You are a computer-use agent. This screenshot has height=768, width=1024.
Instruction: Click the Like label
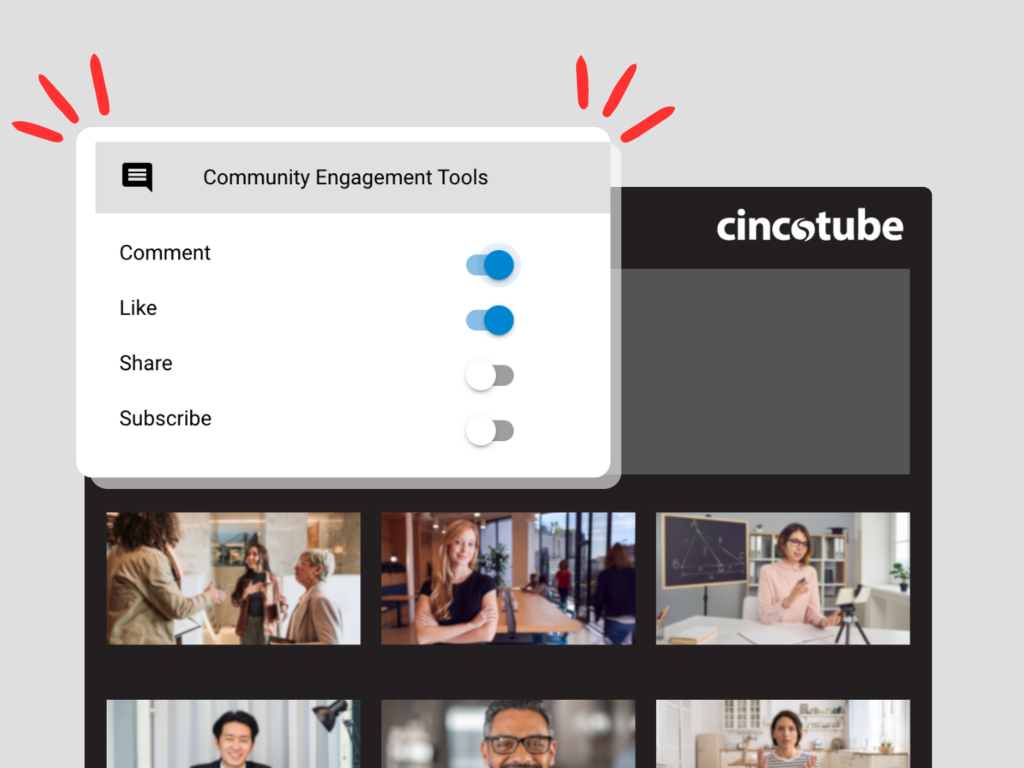tap(138, 308)
